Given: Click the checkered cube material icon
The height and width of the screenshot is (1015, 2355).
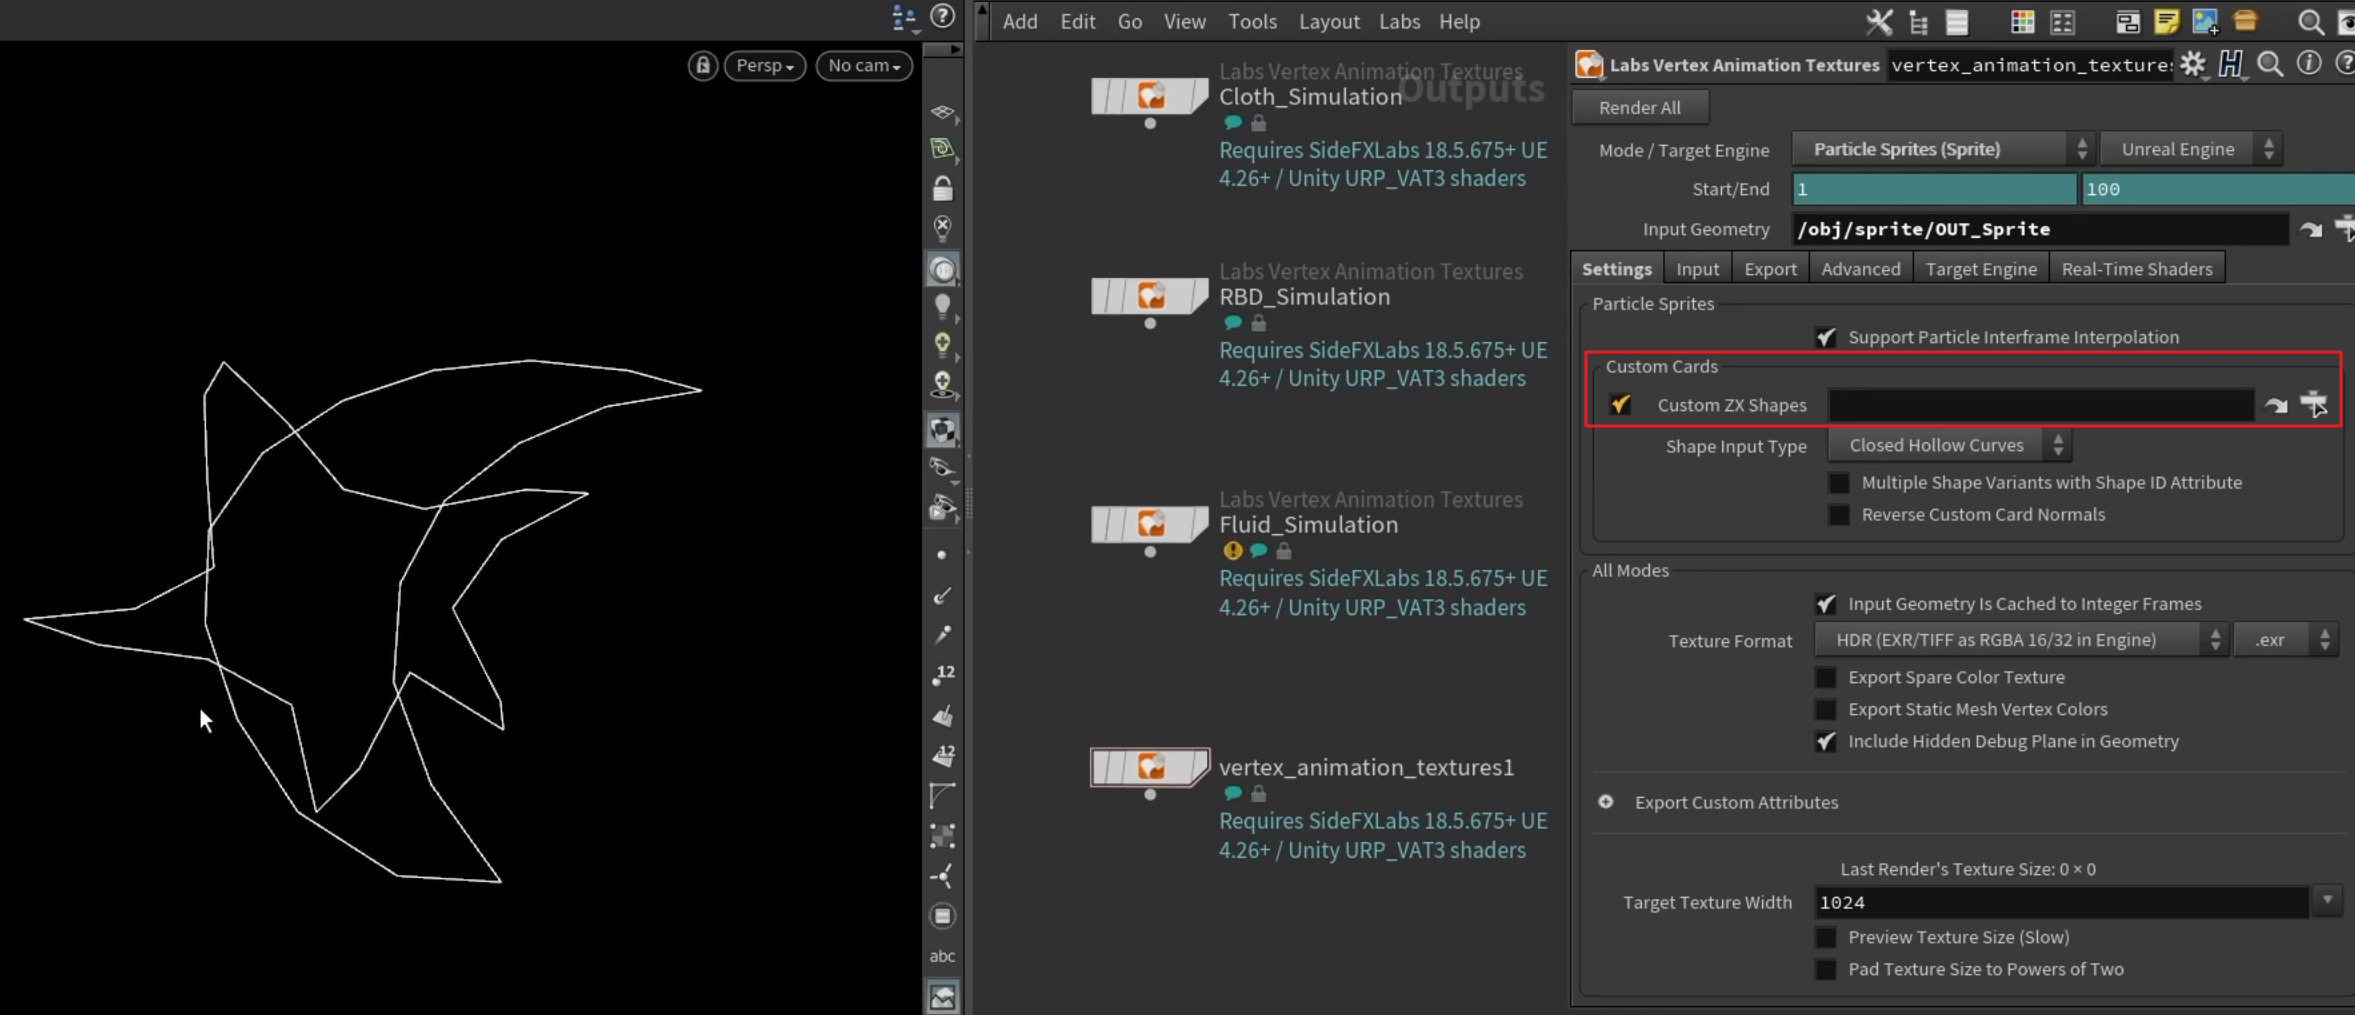Looking at the screenshot, I should point(942,430).
